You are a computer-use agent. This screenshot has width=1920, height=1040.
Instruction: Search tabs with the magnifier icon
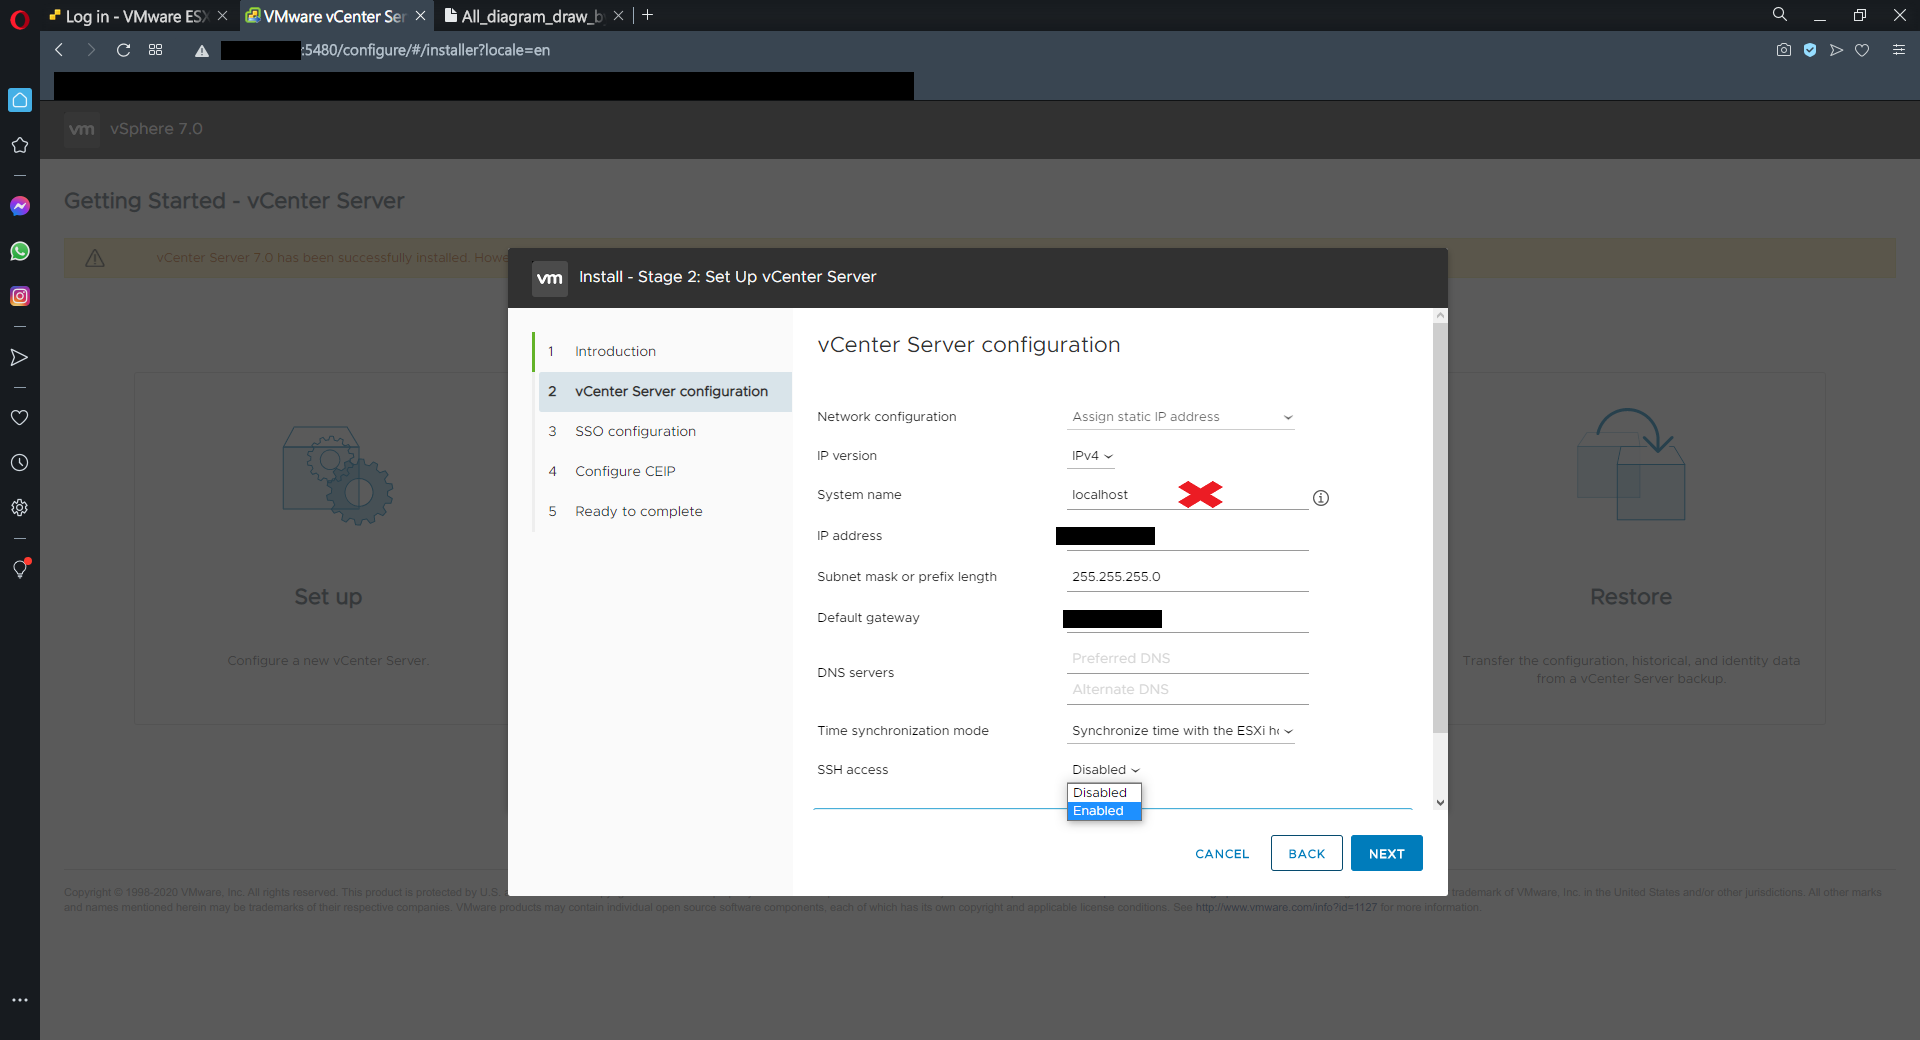click(1780, 15)
